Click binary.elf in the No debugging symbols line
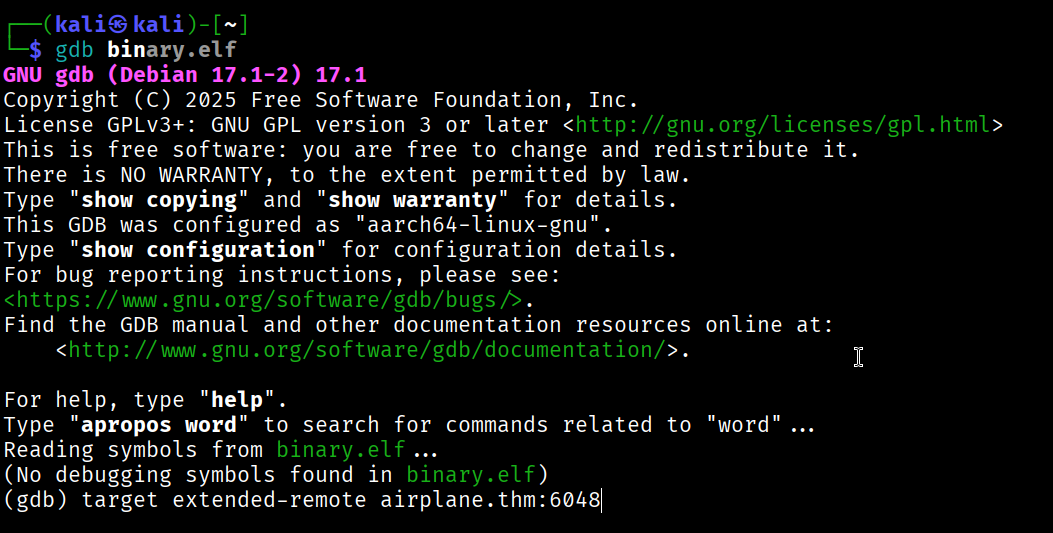Viewport: 1053px width, 533px height. [x=470, y=475]
